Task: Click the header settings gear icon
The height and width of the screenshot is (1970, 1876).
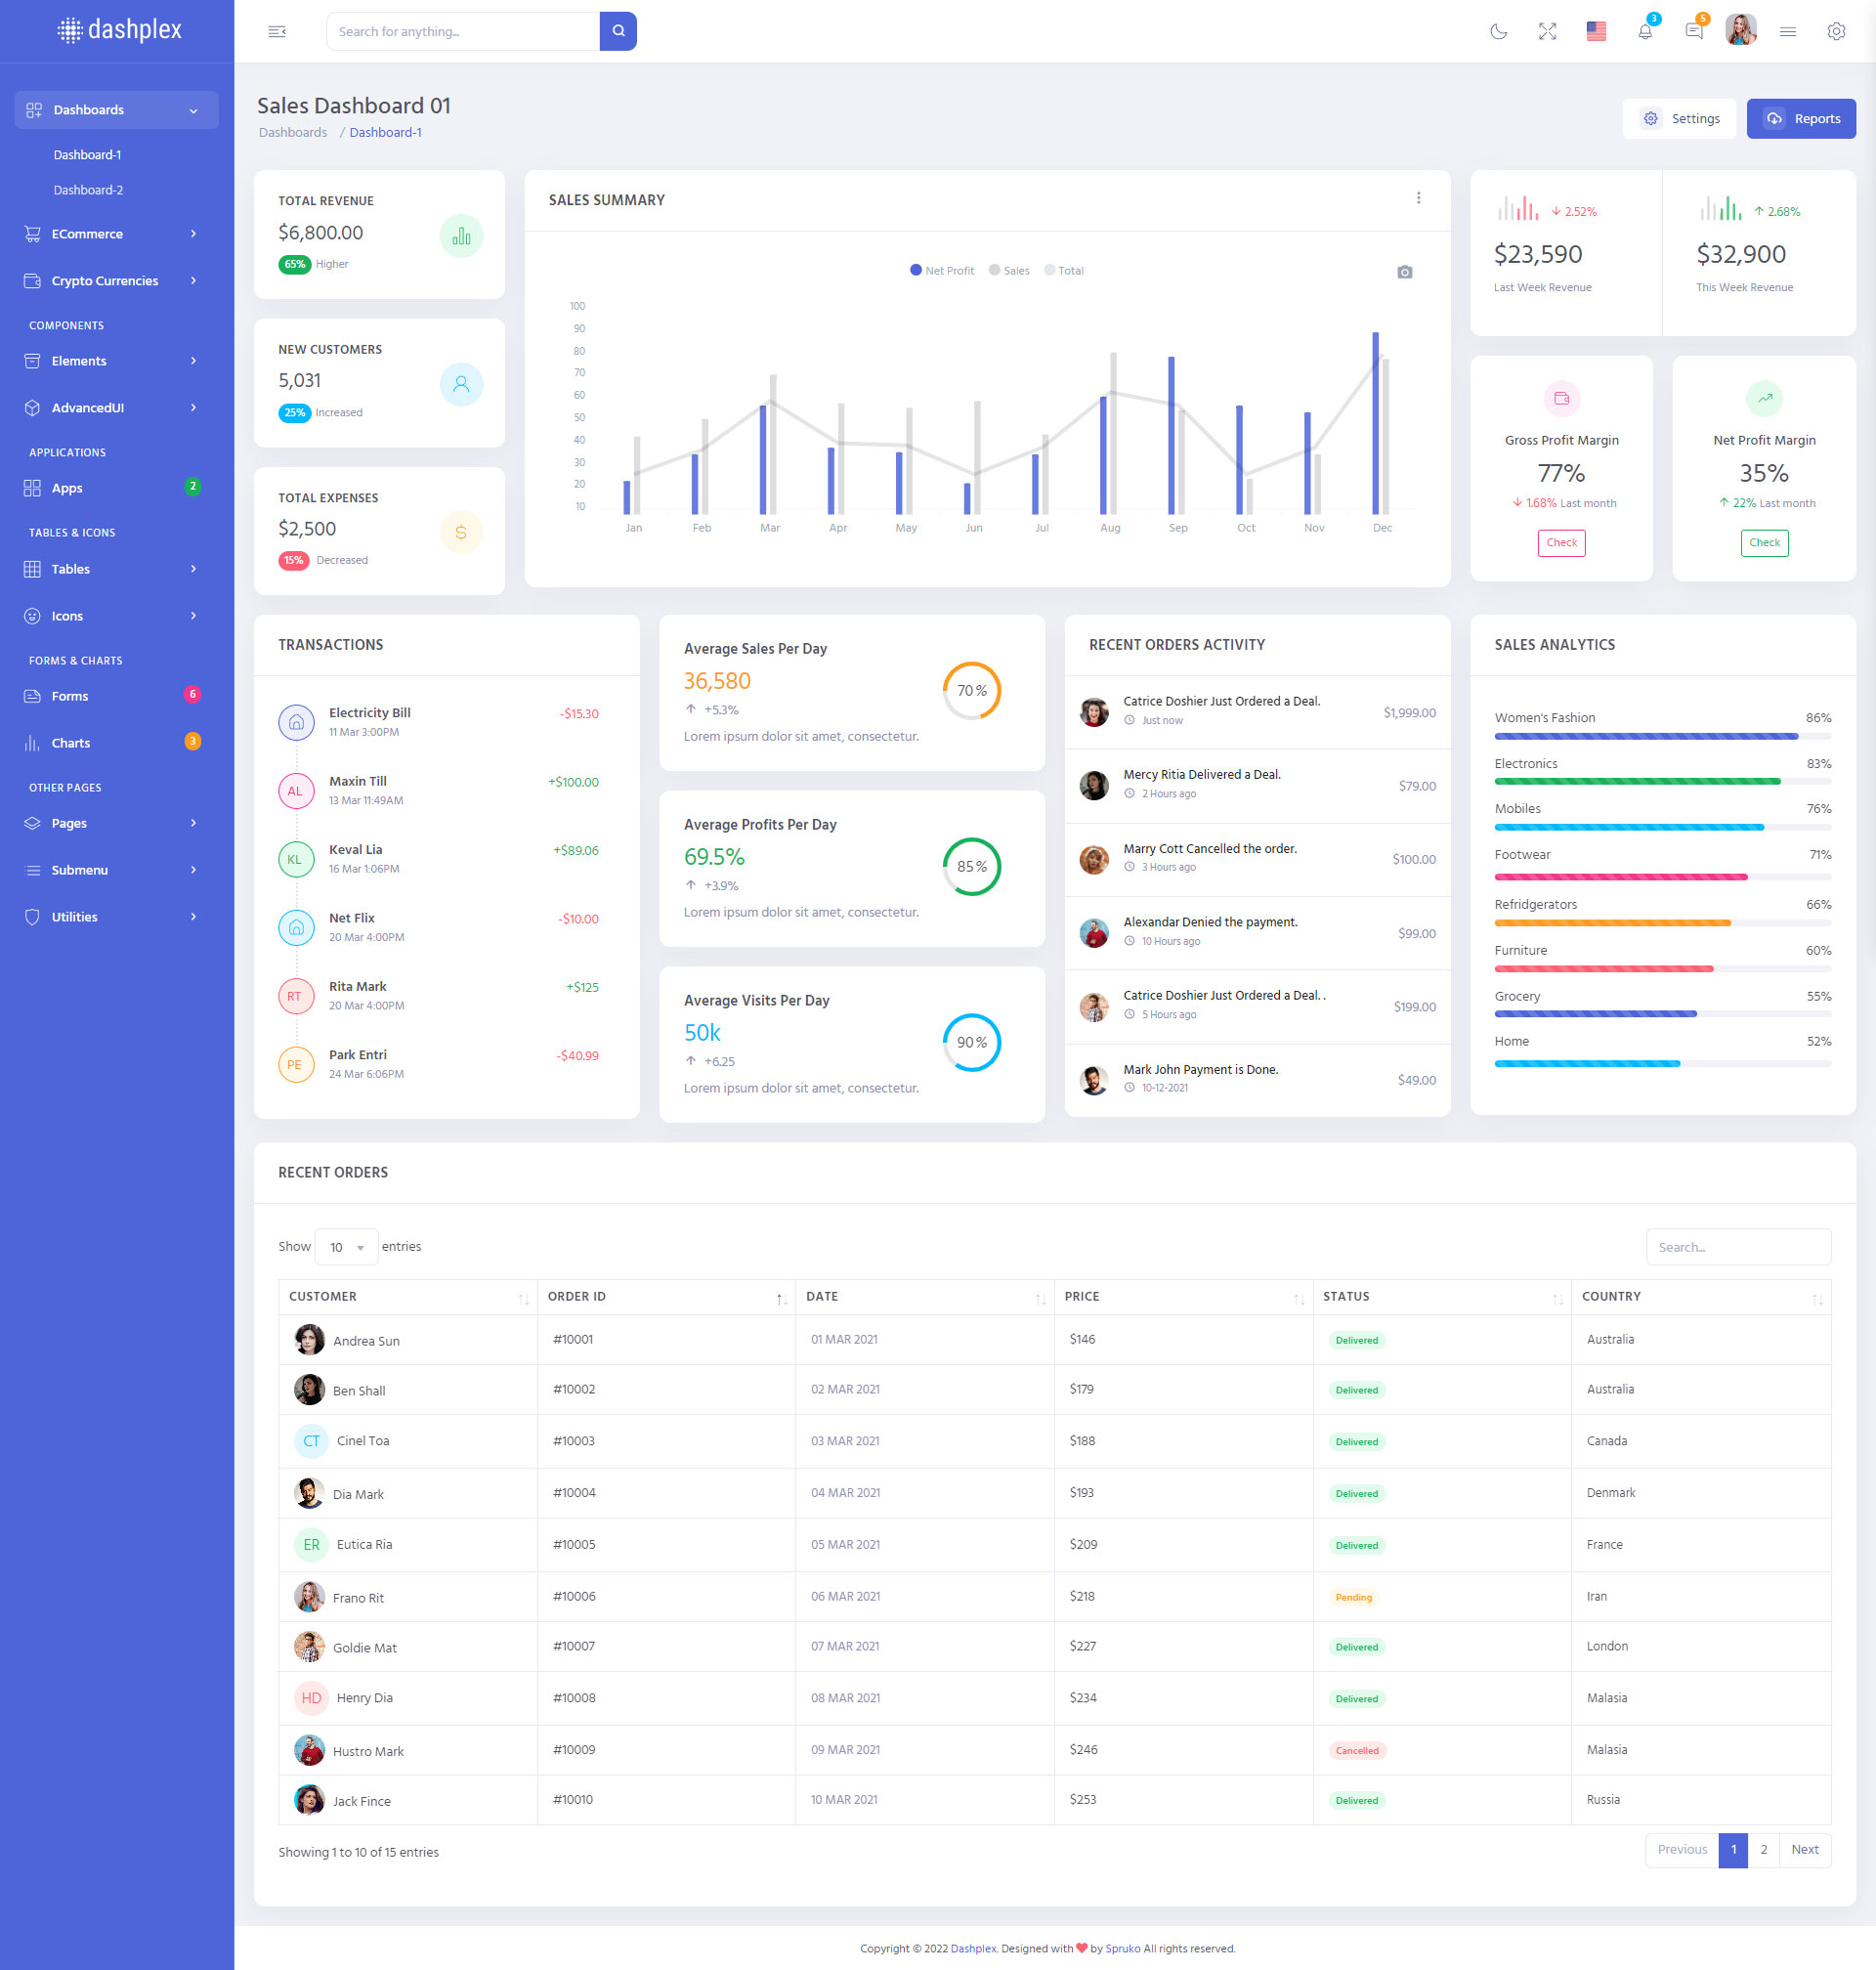Action: (x=1835, y=31)
